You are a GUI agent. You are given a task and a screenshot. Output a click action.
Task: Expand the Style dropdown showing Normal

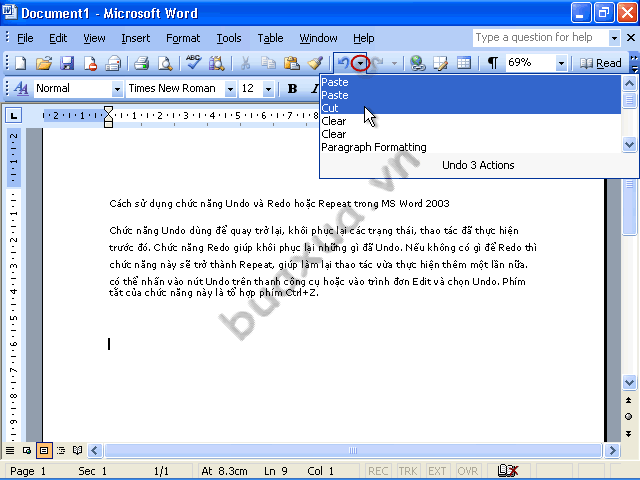point(117,89)
